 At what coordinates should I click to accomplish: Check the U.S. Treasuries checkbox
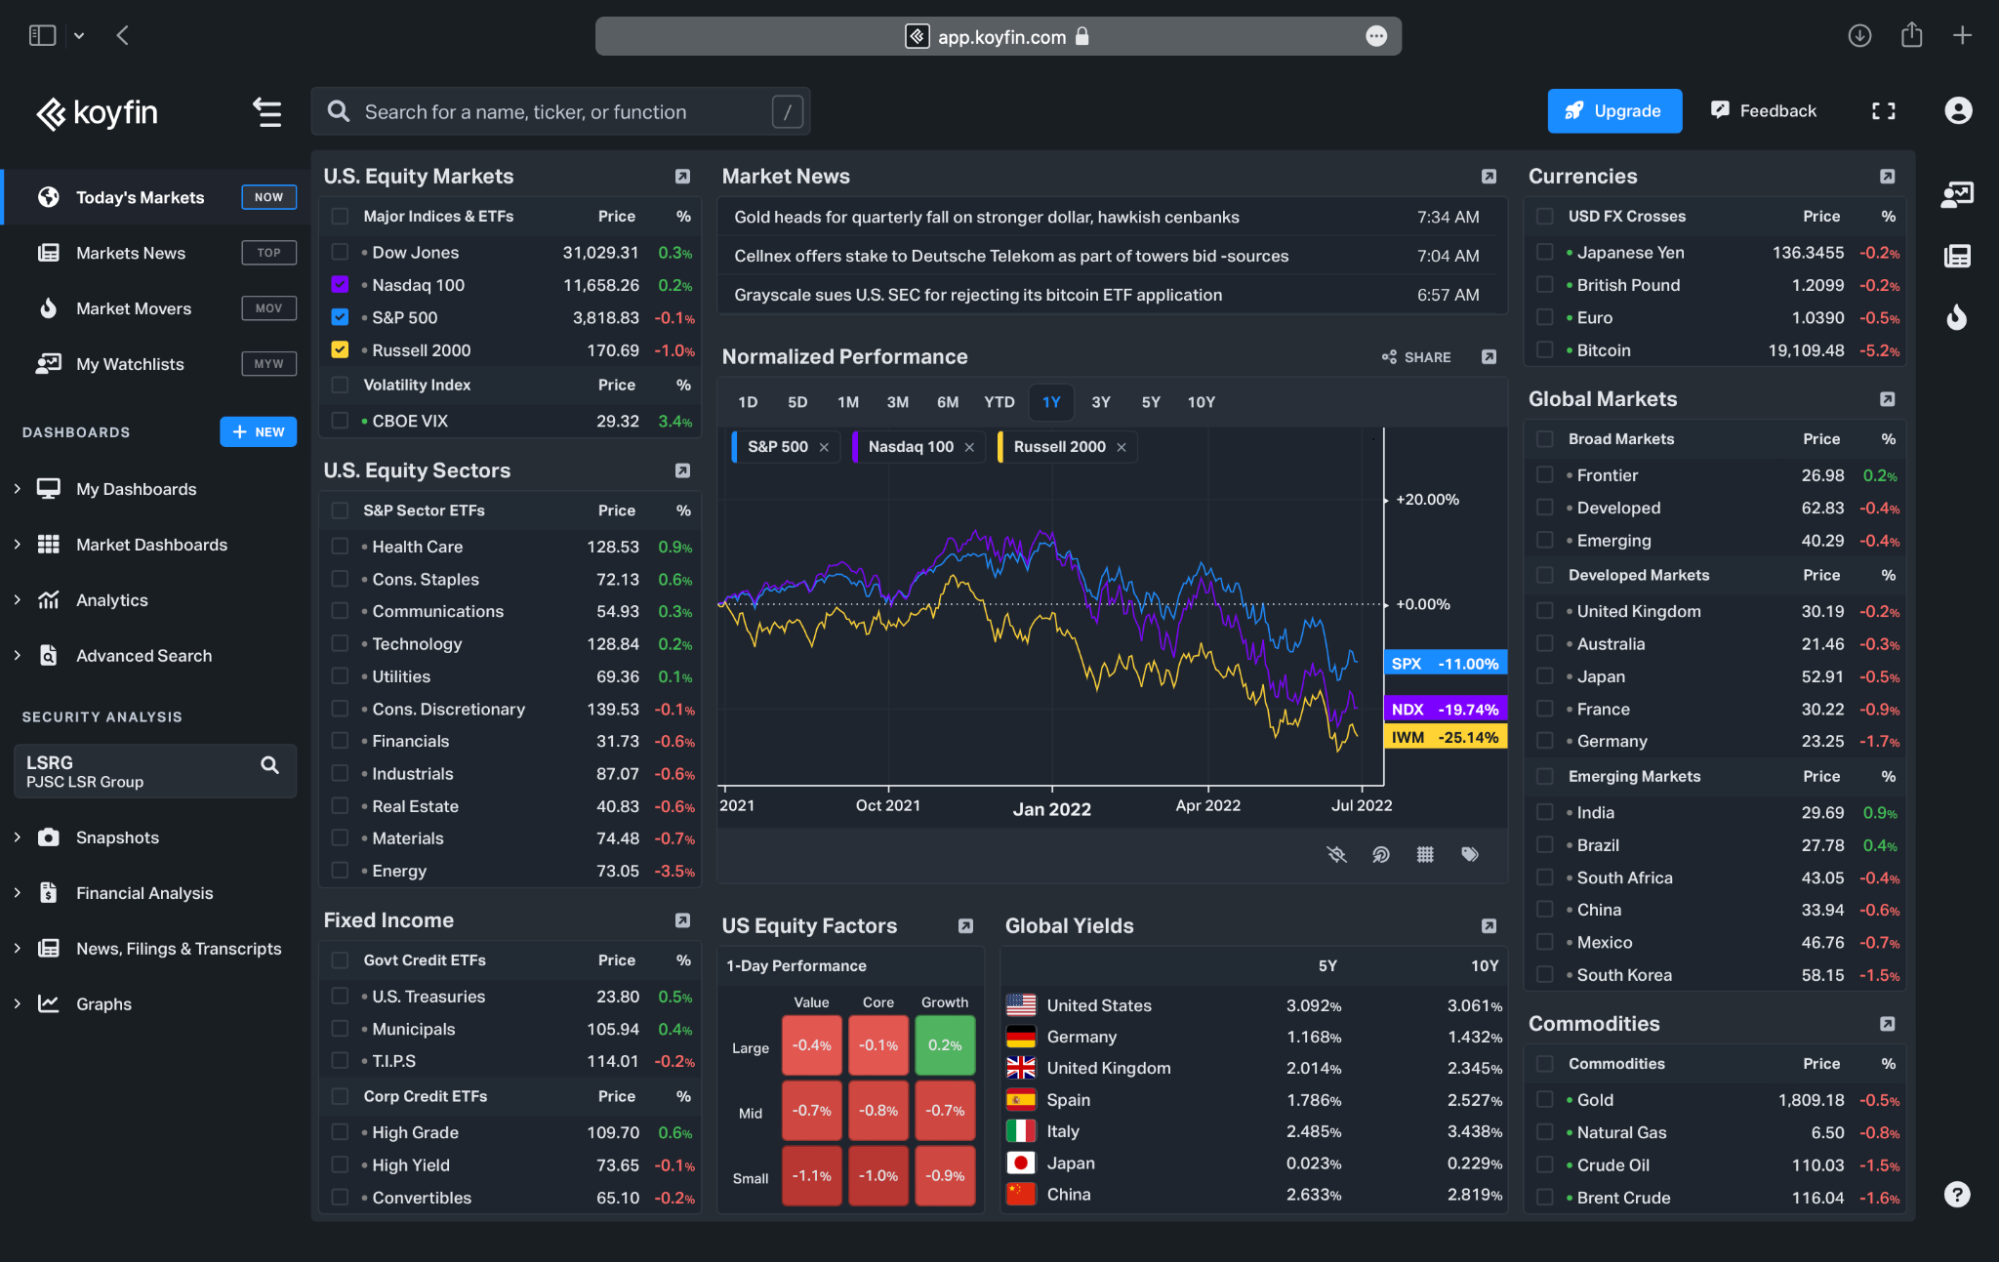340,997
